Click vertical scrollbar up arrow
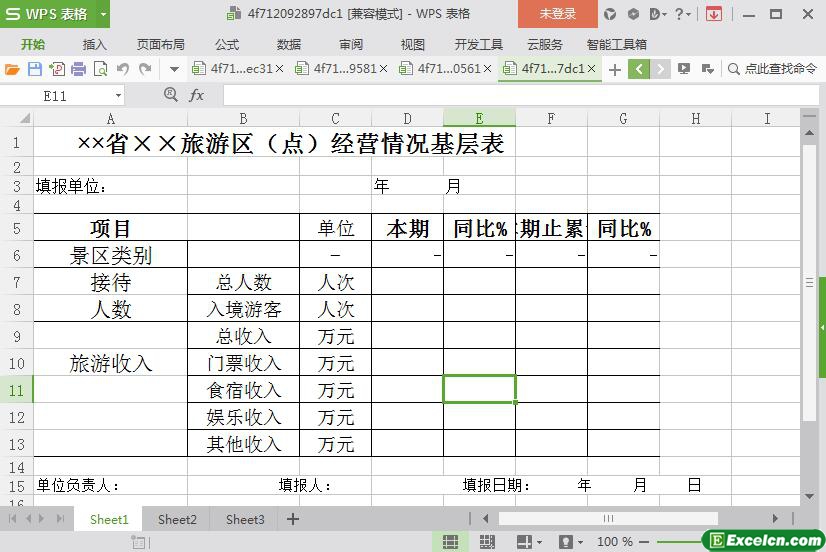 809,133
